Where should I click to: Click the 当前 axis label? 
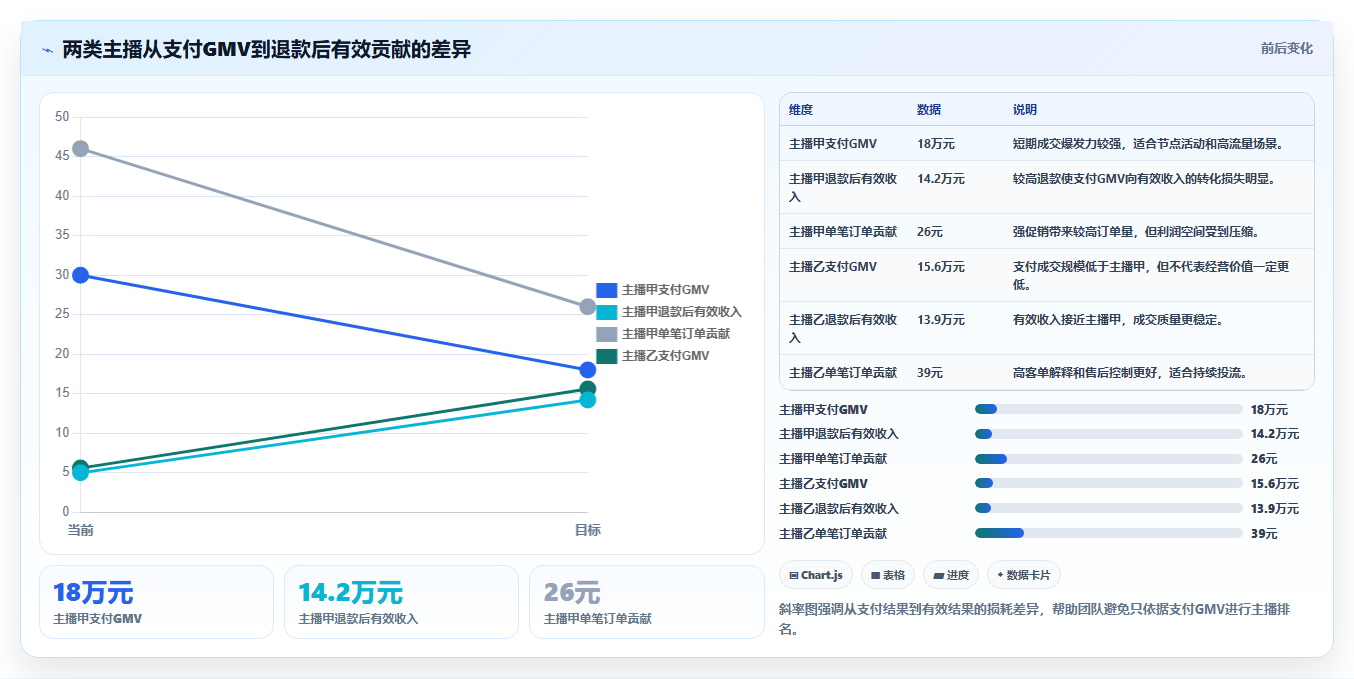81,530
